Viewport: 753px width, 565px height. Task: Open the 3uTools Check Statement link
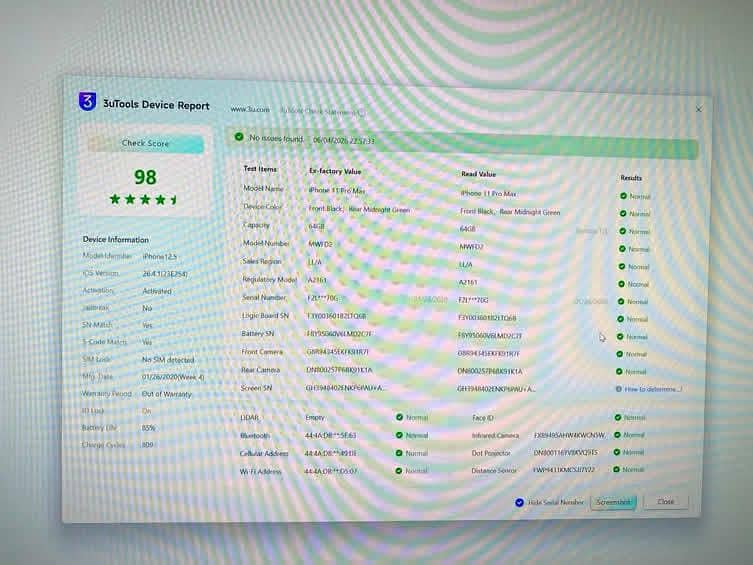point(322,111)
